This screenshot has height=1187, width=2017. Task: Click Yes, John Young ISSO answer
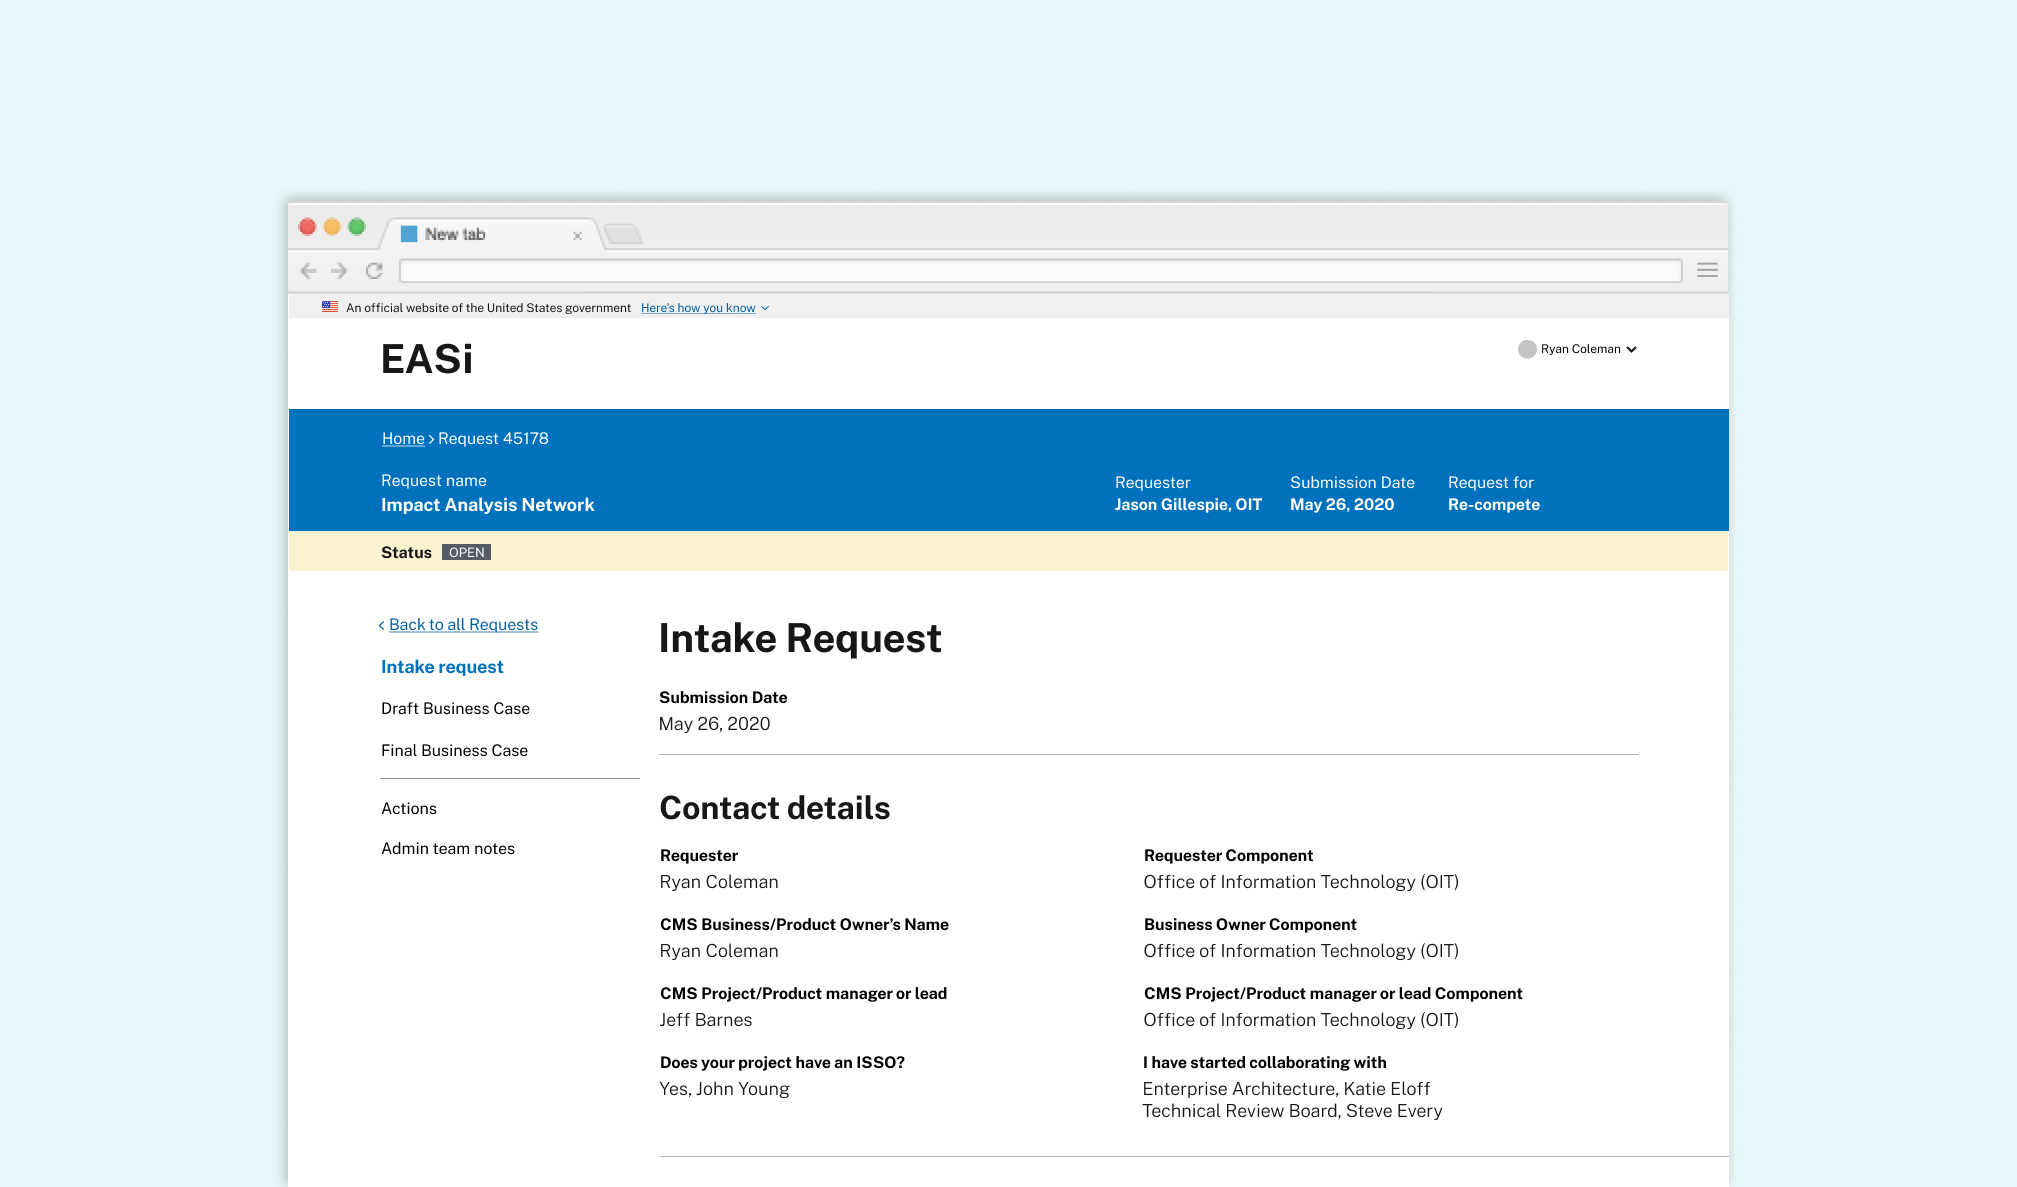pyautogui.click(x=724, y=1089)
